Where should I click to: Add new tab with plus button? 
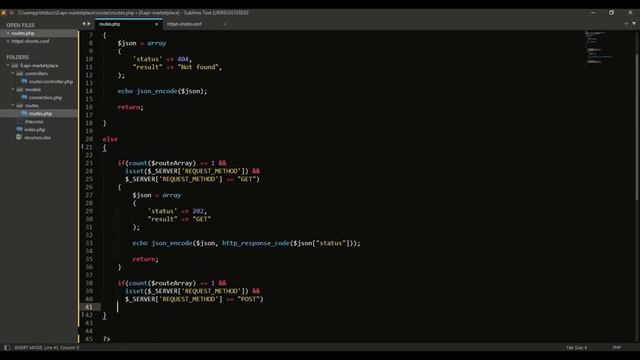626,24
